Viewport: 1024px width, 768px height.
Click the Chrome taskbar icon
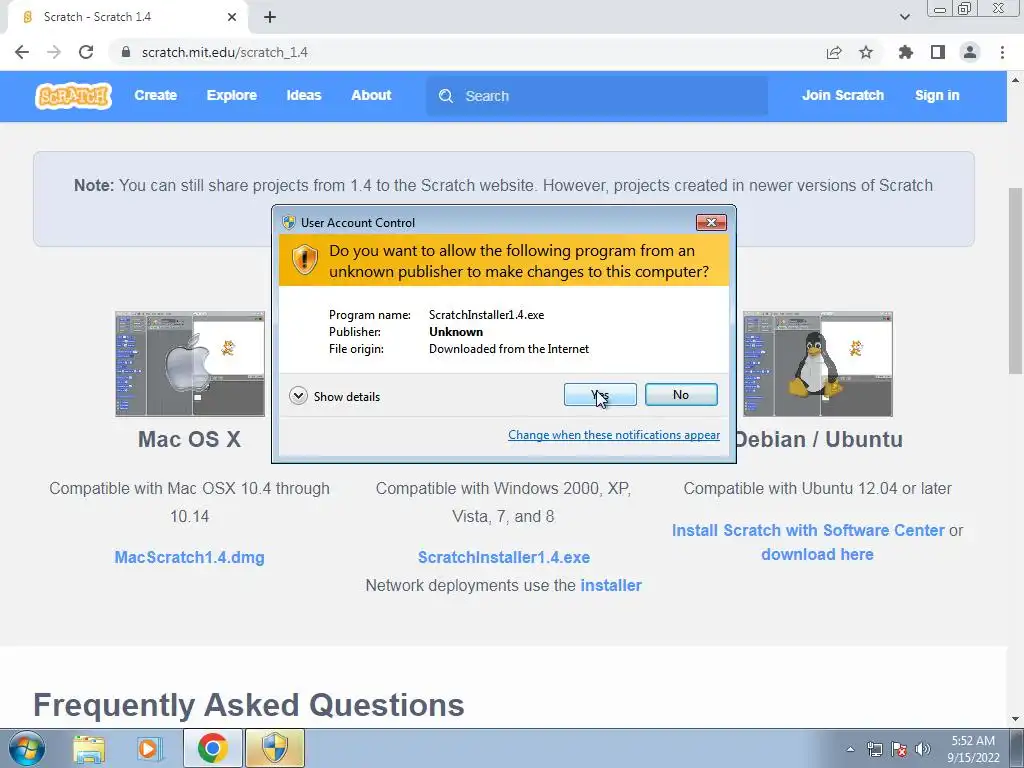tap(212, 748)
